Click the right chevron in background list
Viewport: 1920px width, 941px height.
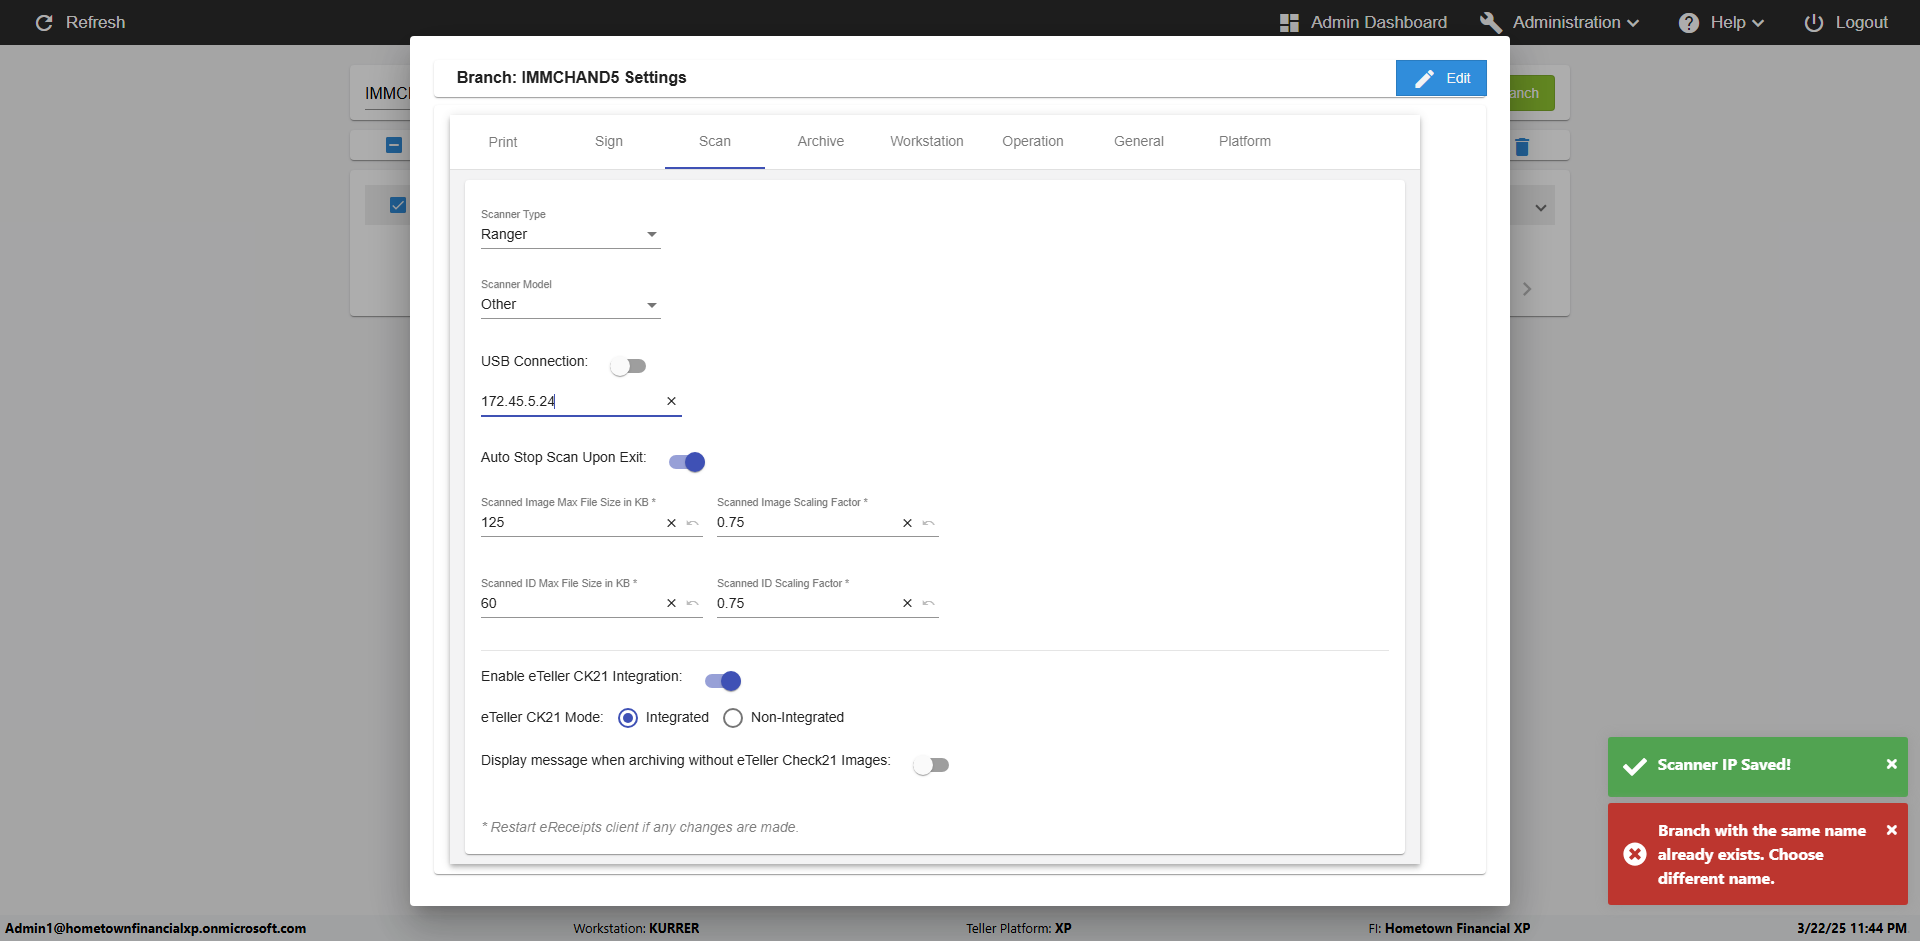pyautogui.click(x=1527, y=289)
